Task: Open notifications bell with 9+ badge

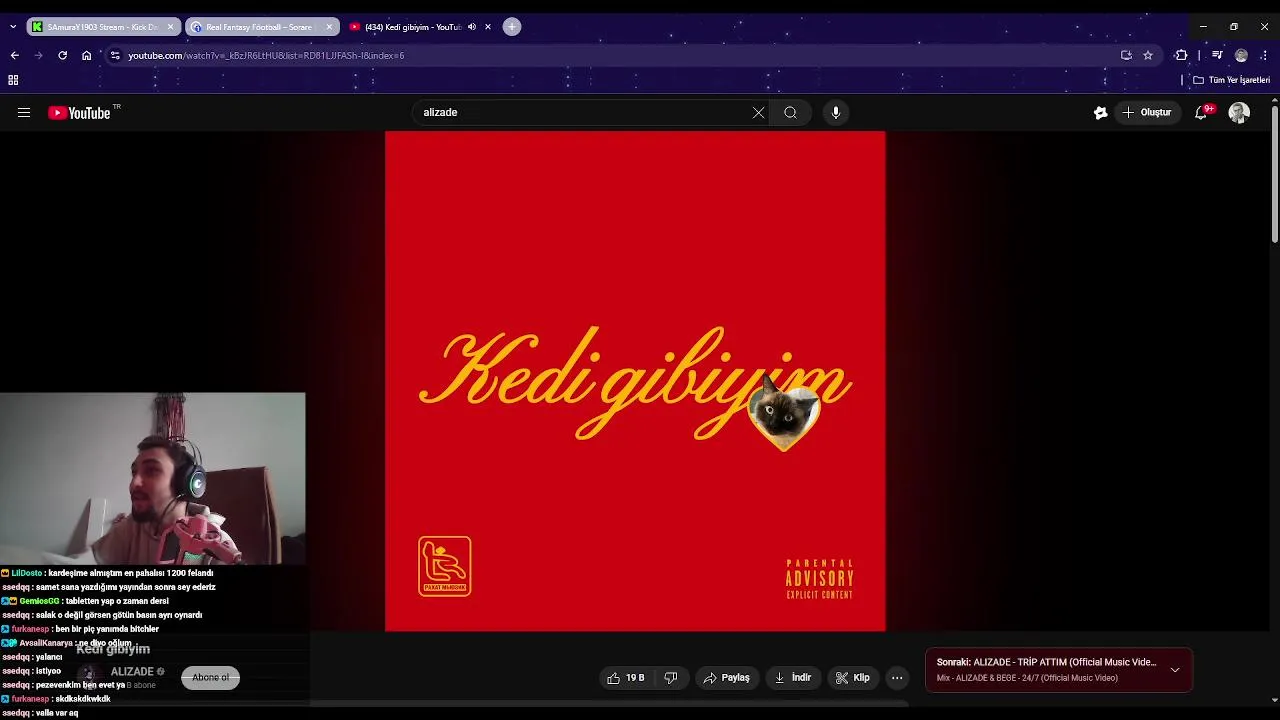Action: [x=1201, y=113]
